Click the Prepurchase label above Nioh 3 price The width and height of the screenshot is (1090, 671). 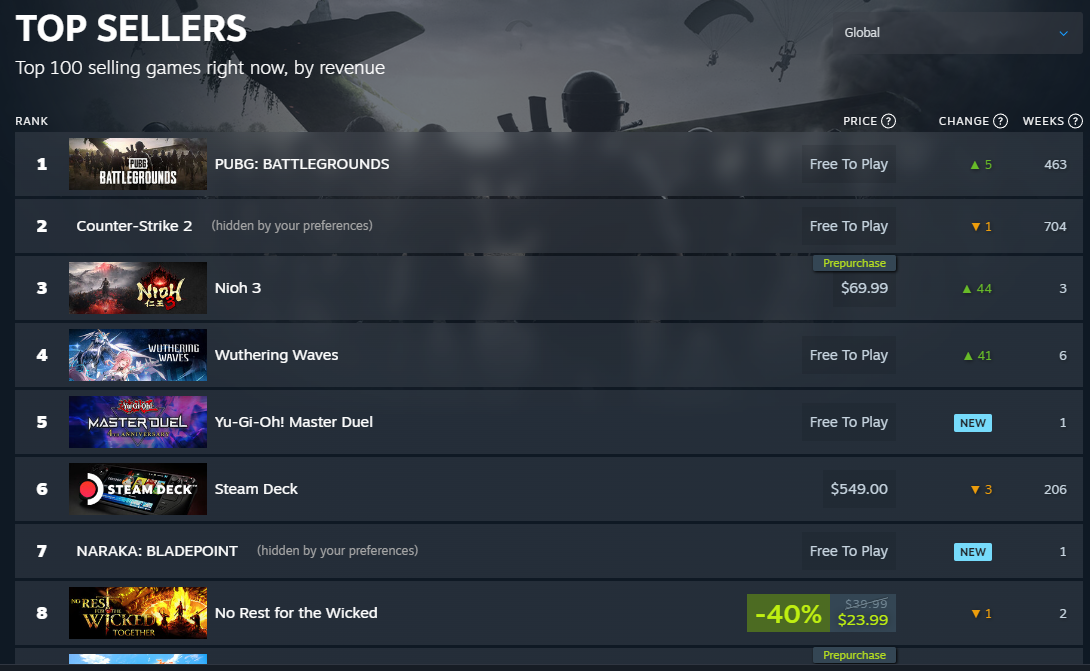(x=854, y=263)
